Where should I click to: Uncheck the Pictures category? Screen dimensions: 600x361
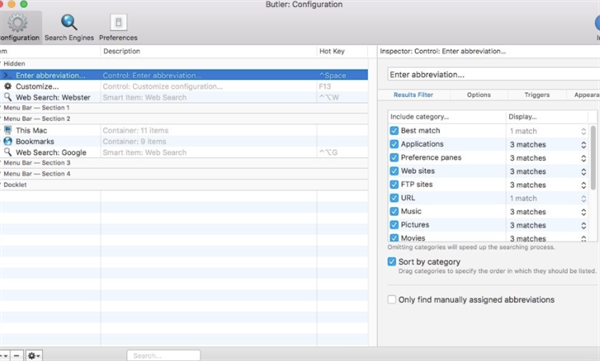pos(394,225)
